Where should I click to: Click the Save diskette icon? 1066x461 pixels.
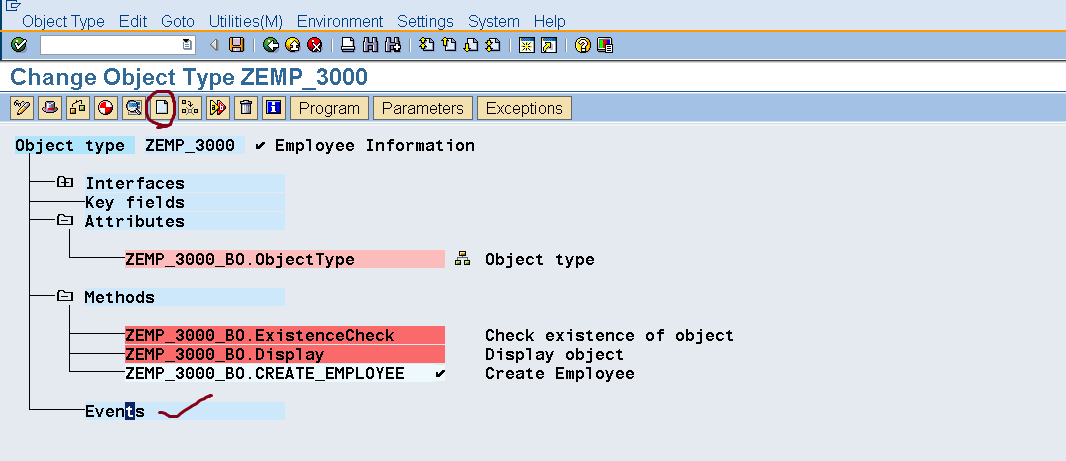pos(236,46)
